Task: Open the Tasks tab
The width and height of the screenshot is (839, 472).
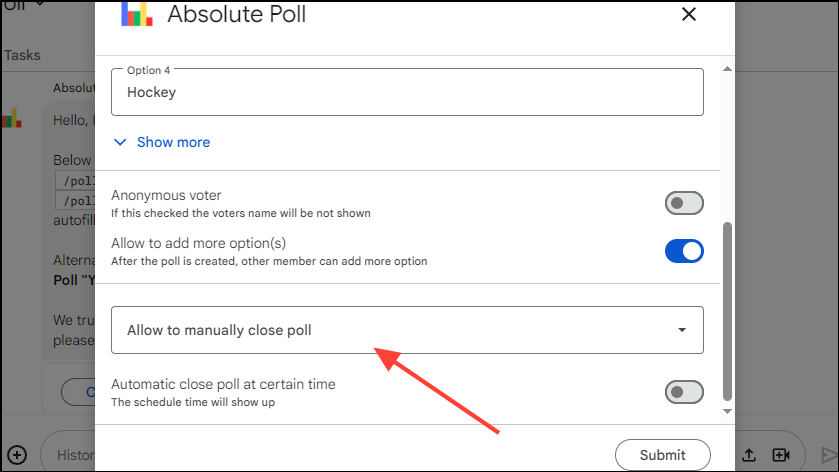Action: click(22, 56)
